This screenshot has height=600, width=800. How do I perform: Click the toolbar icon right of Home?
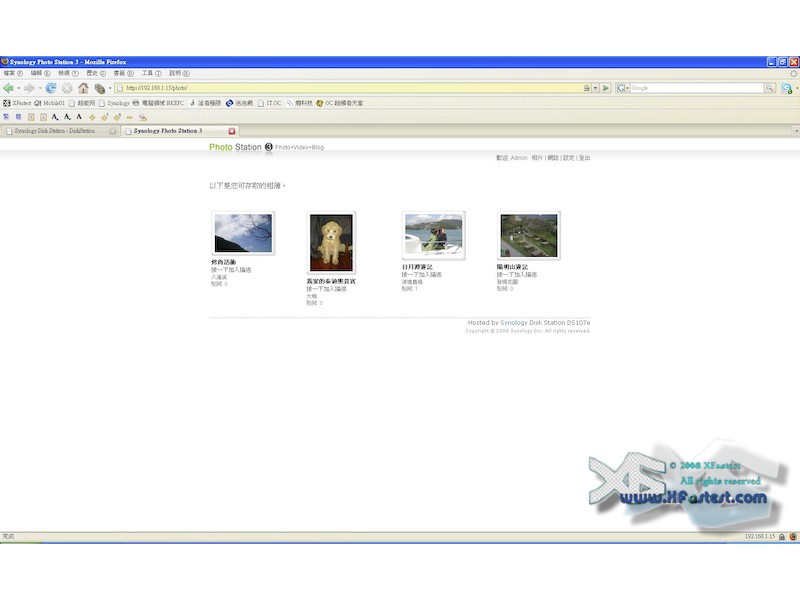(99, 88)
